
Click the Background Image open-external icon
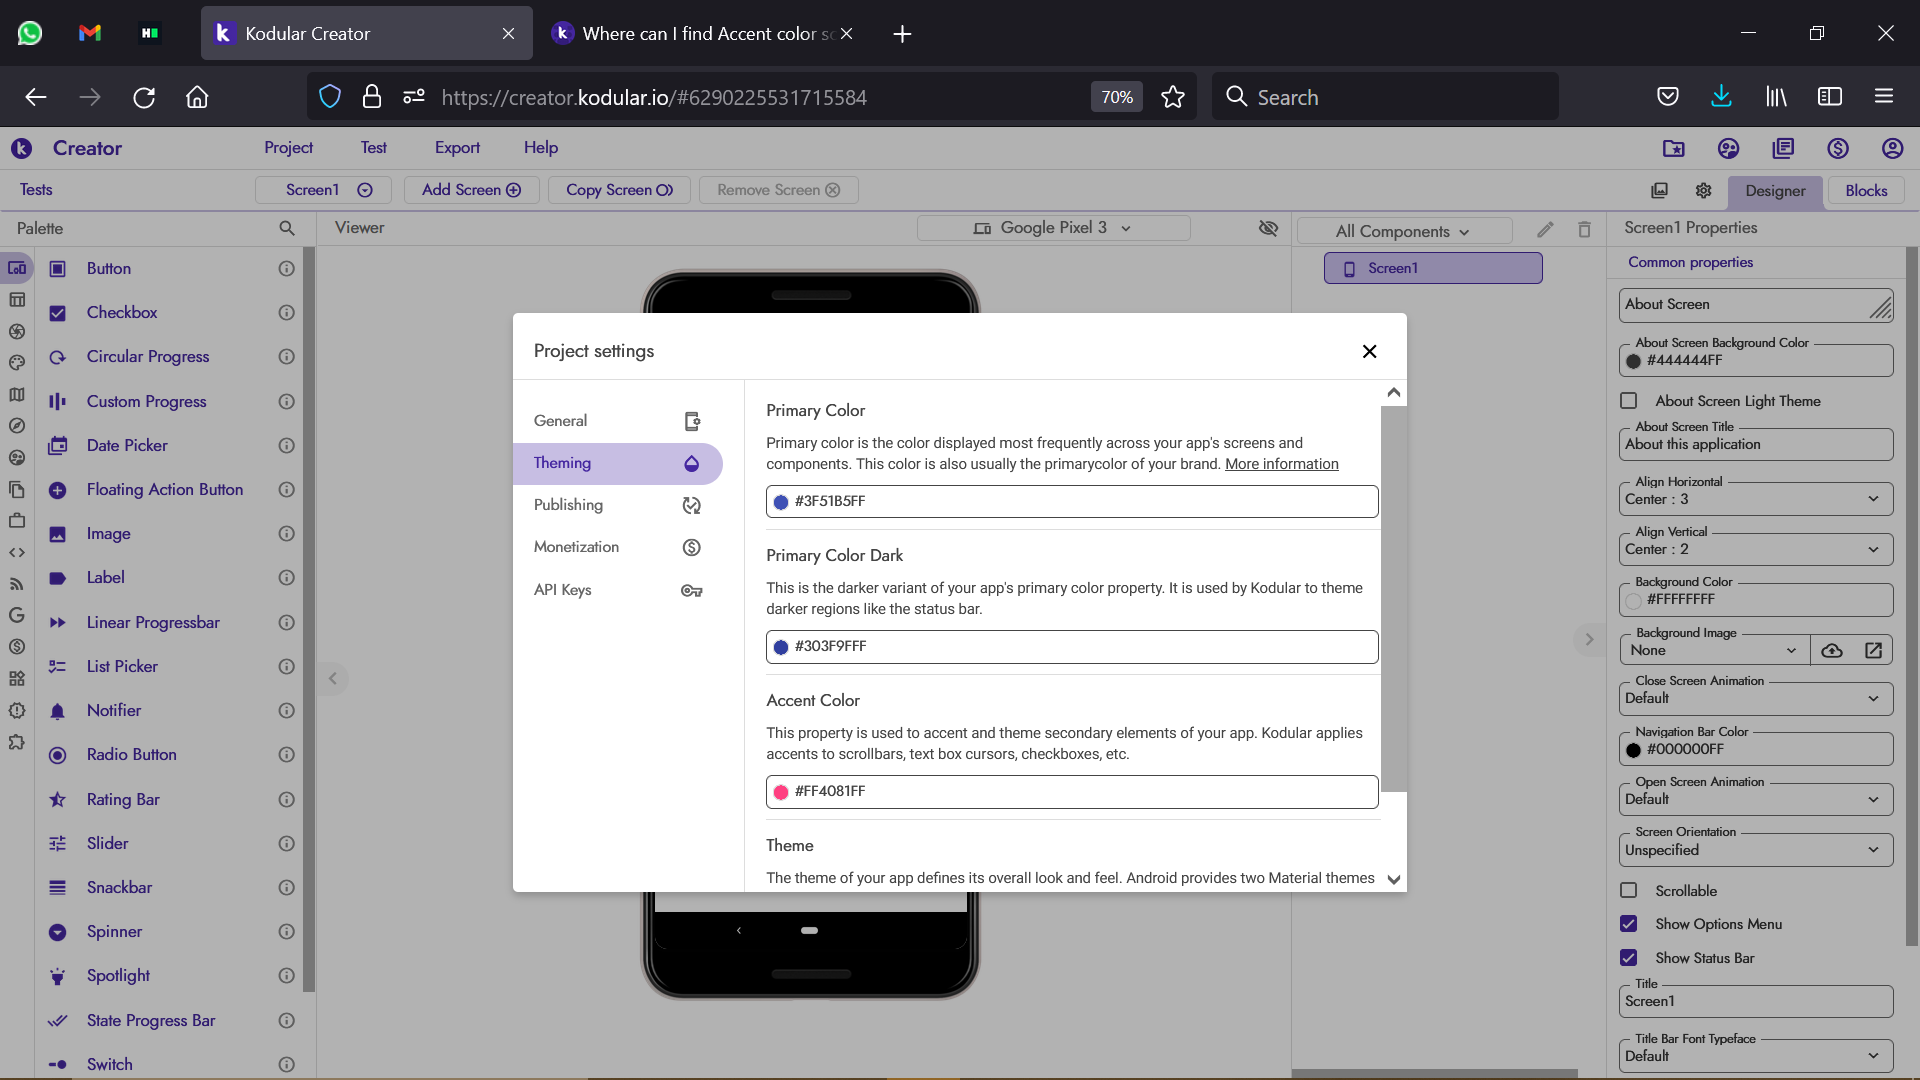tap(1873, 650)
